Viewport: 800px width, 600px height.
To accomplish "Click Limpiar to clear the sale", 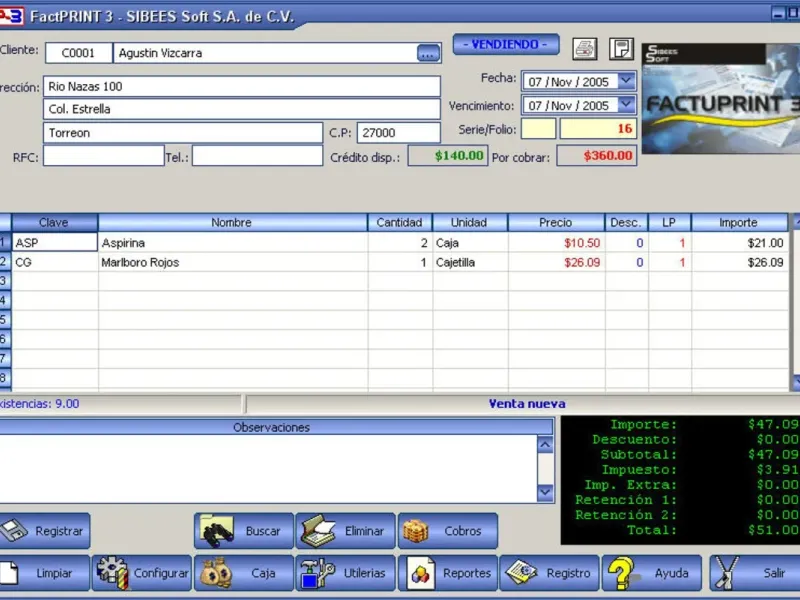I will 45,573.
